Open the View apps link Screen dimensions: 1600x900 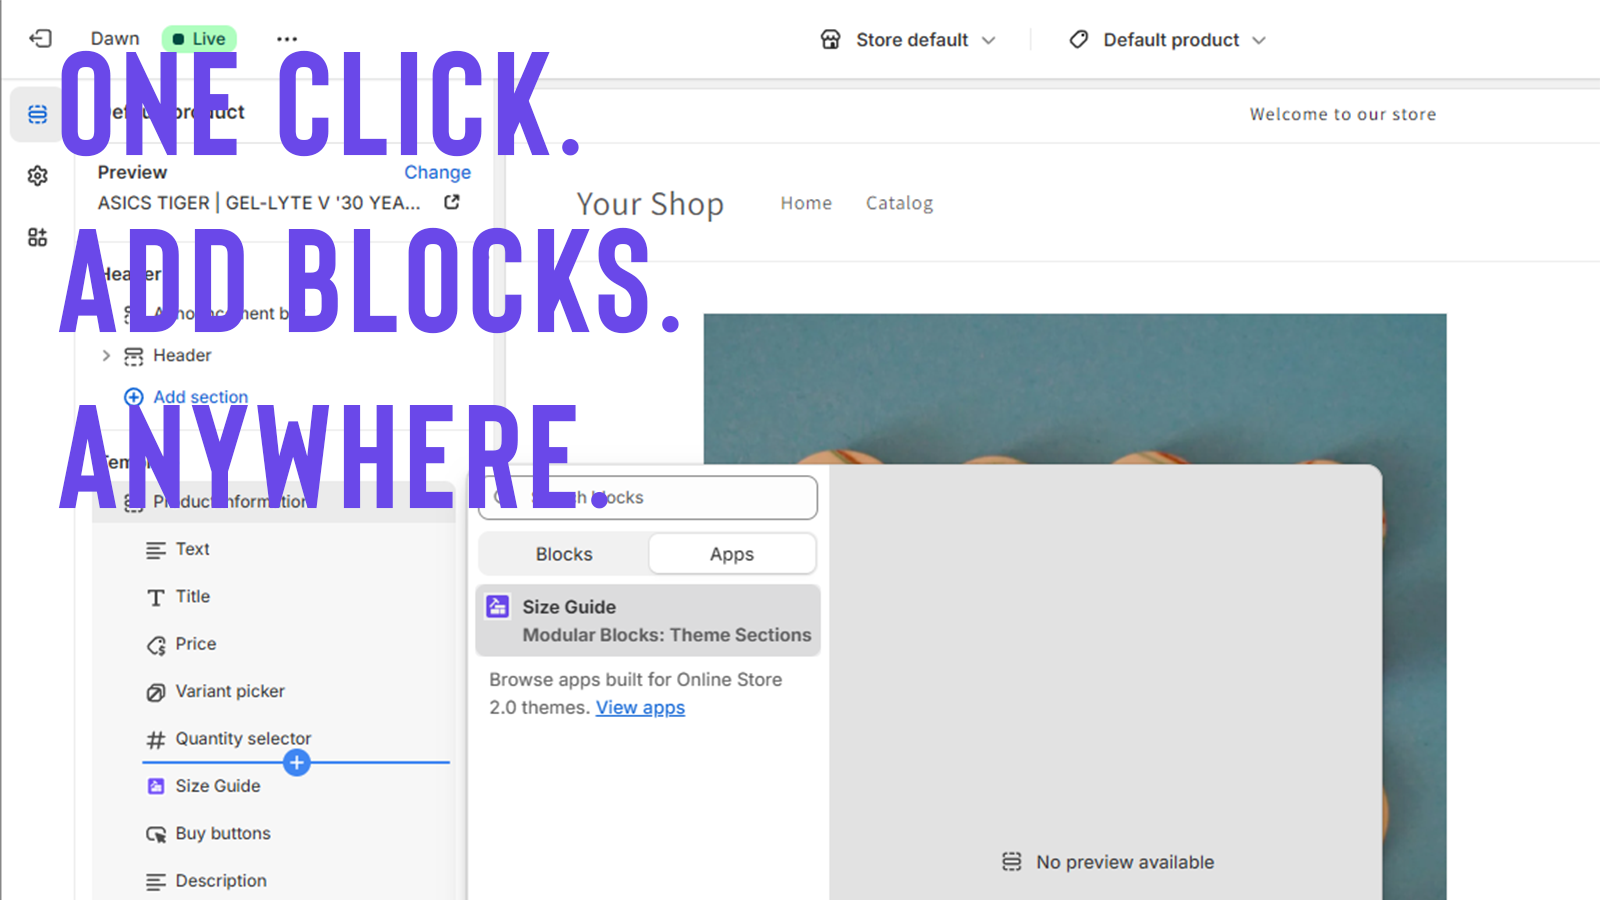pyautogui.click(x=640, y=707)
